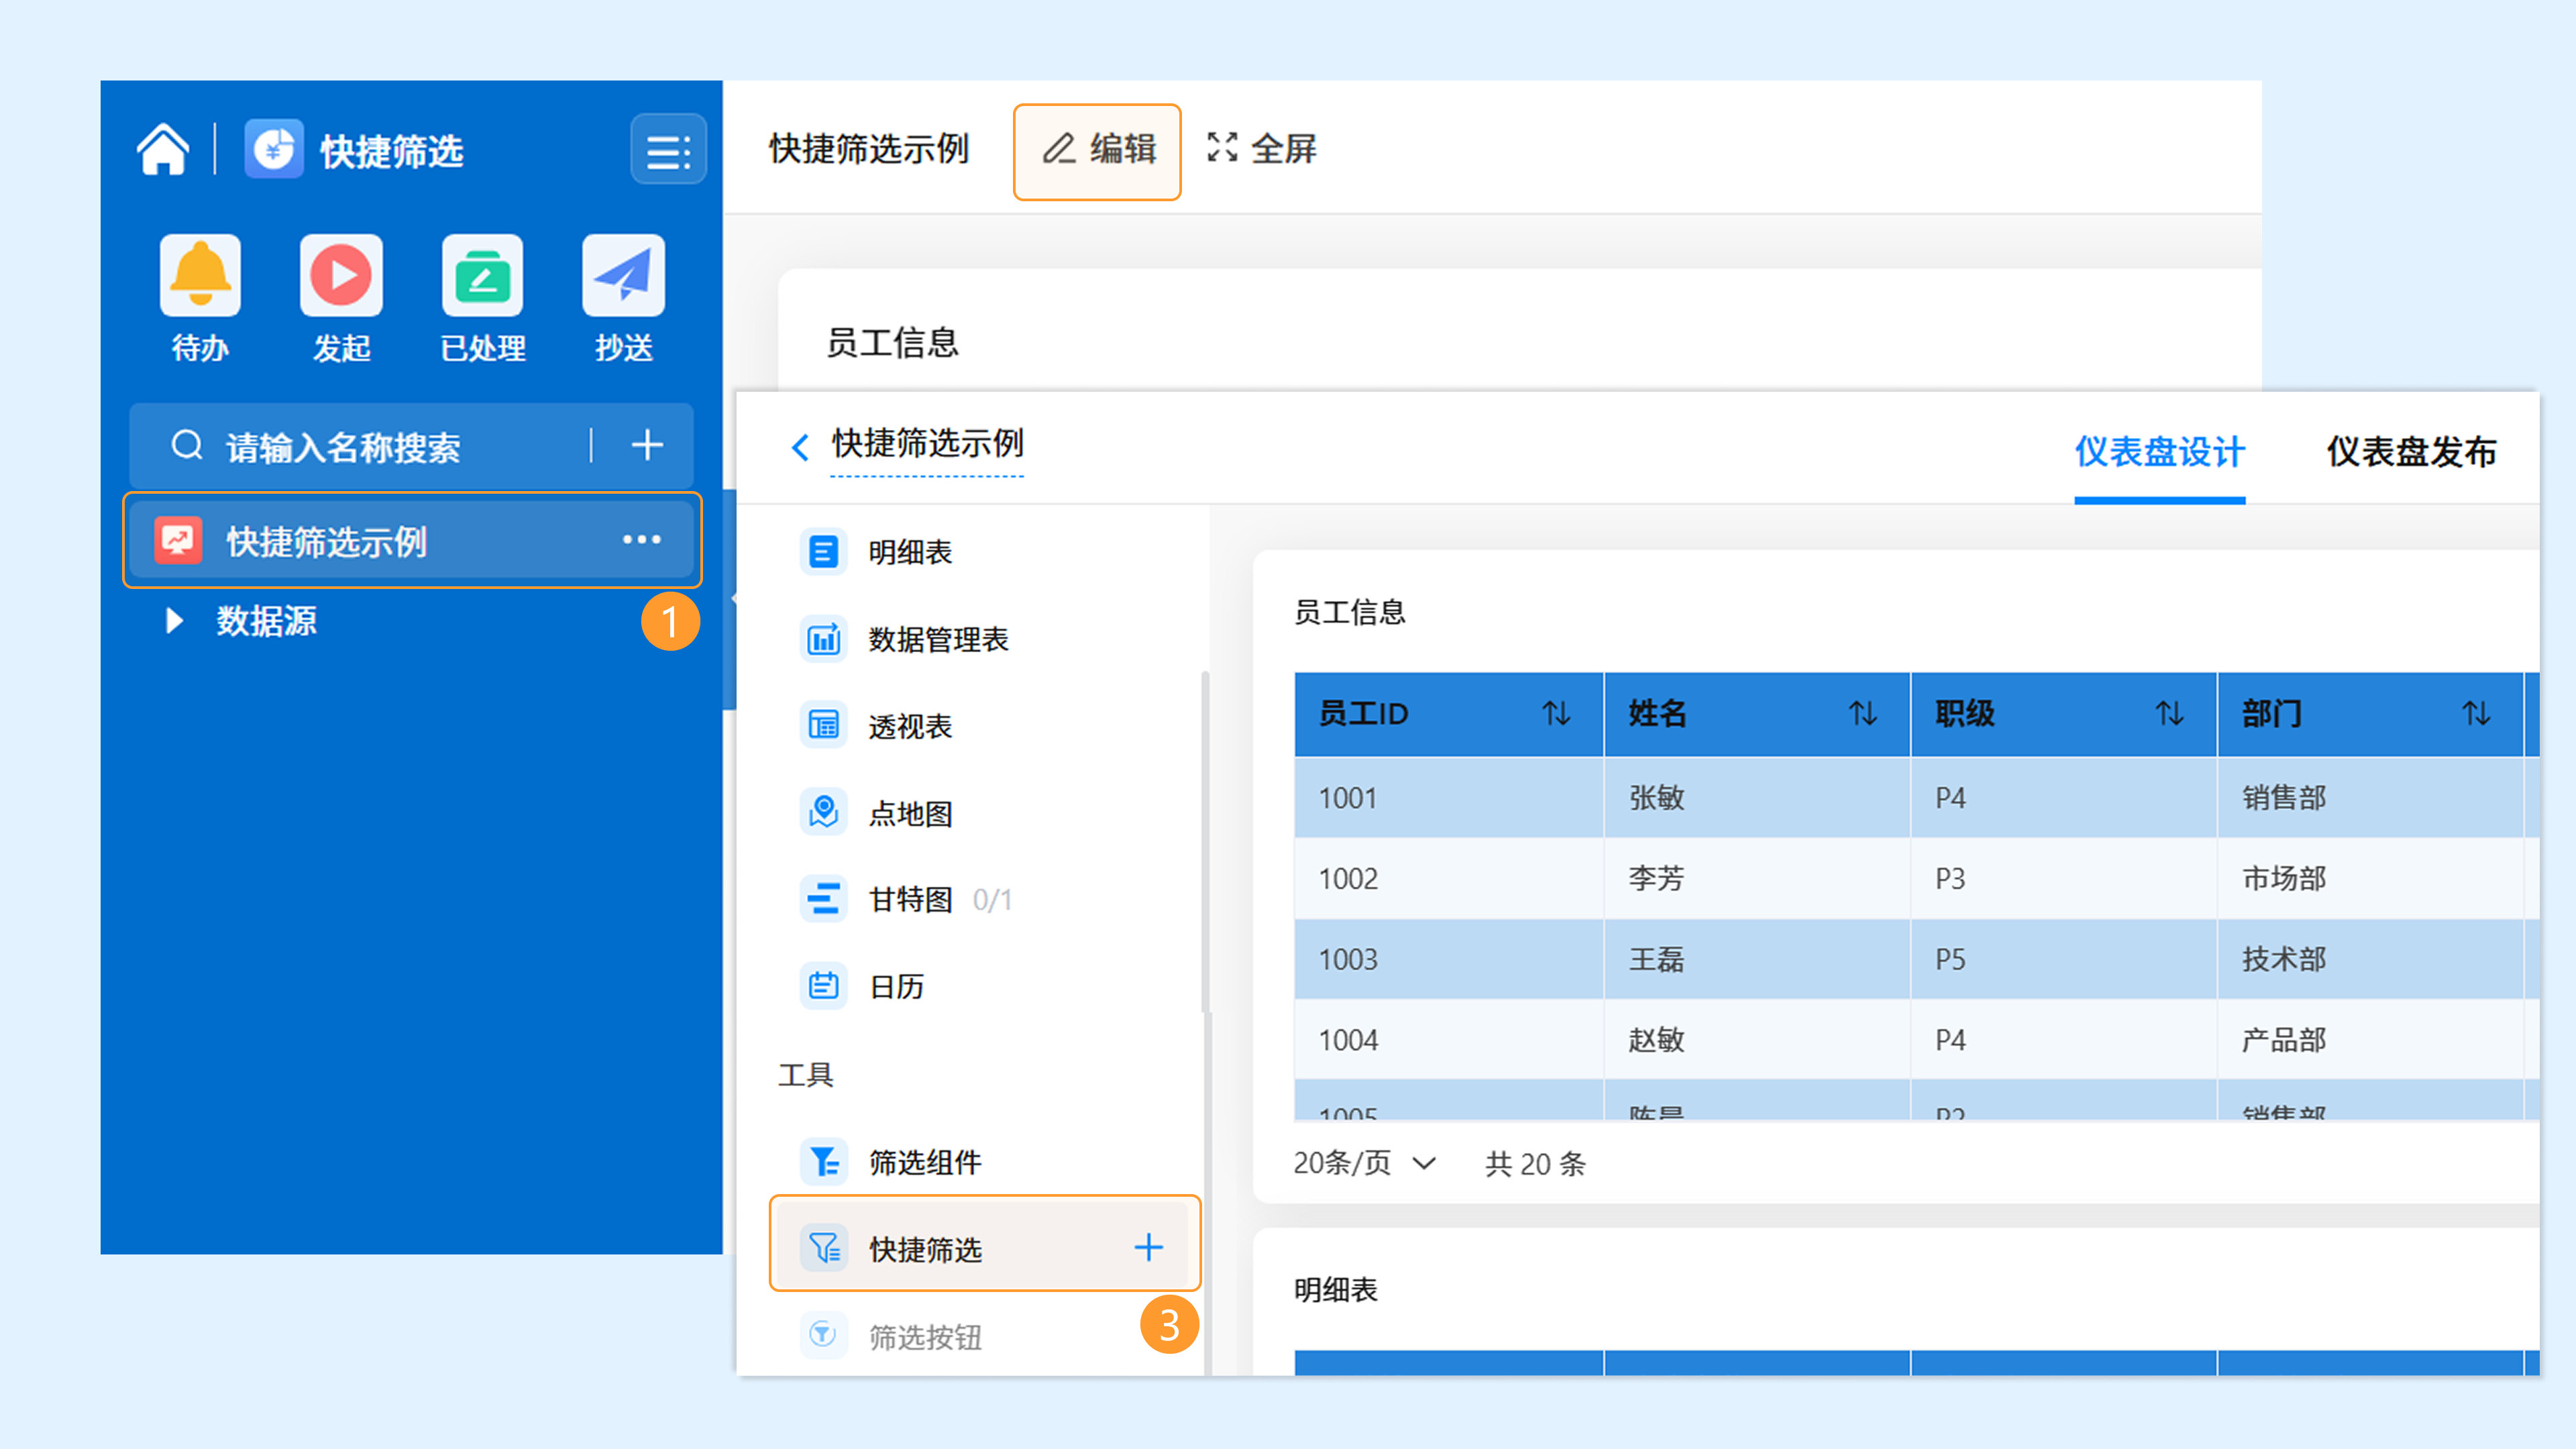Image resolution: width=2576 pixels, height=1449 pixels.
Task: Click the 快捷筛选 app logo icon
Action: click(x=274, y=150)
